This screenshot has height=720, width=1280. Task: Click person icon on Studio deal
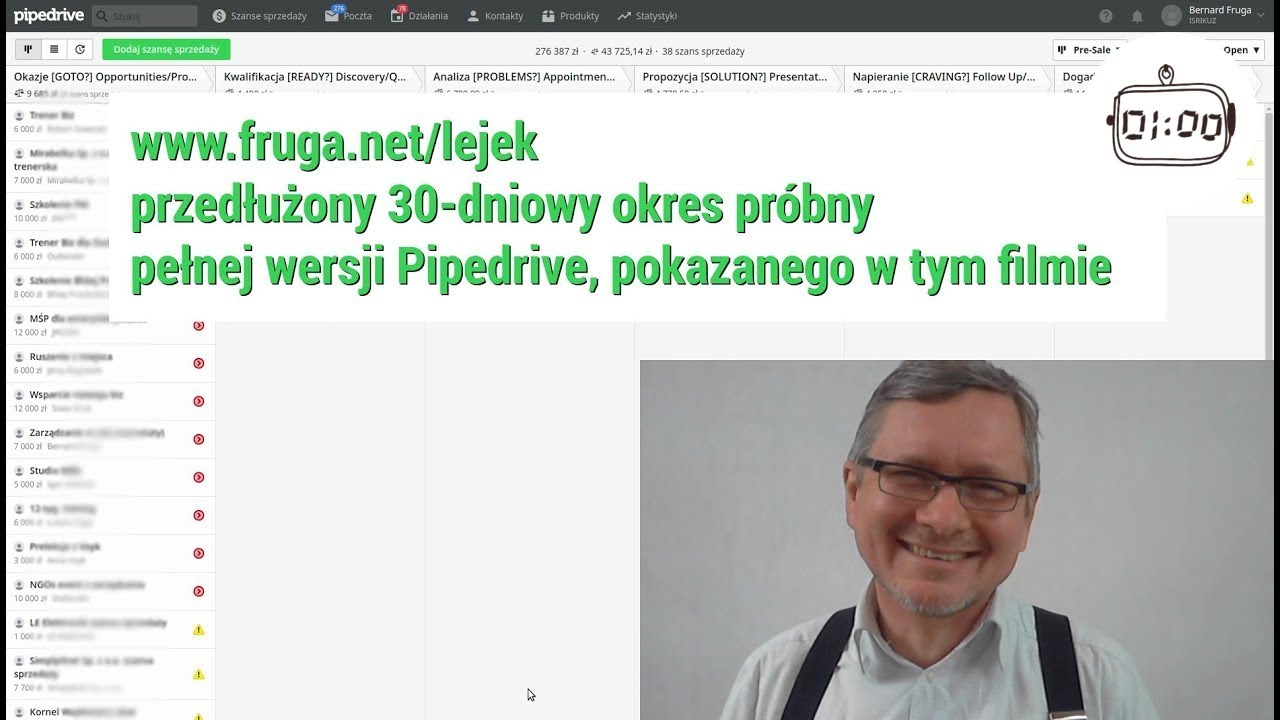[19, 471]
